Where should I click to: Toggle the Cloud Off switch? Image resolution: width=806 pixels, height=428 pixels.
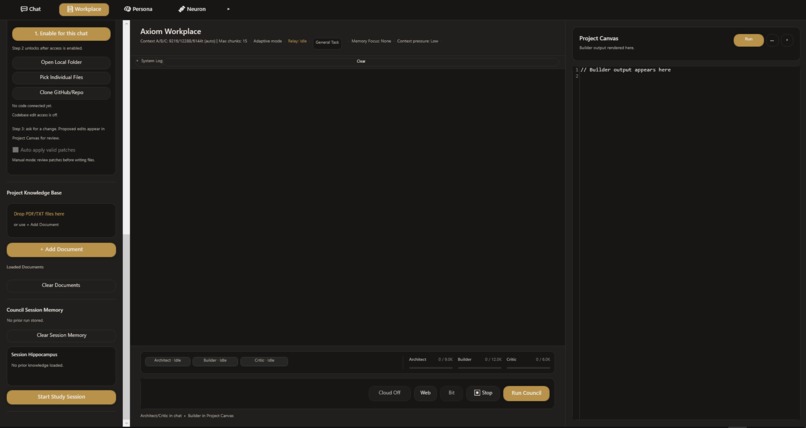(x=389, y=394)
